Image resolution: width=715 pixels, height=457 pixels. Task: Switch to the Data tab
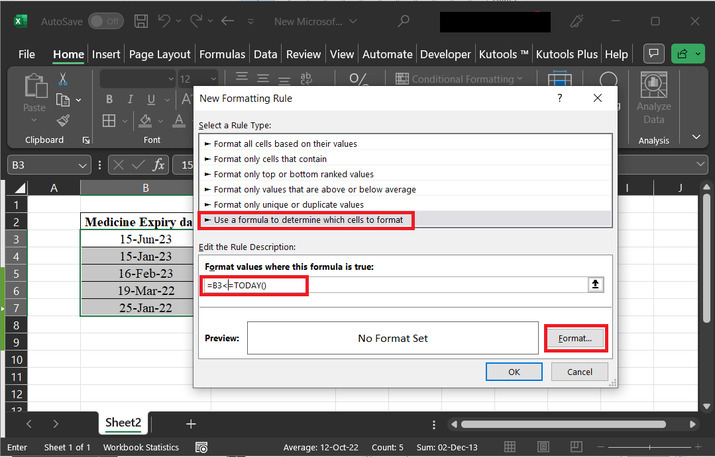pos(265,54)
